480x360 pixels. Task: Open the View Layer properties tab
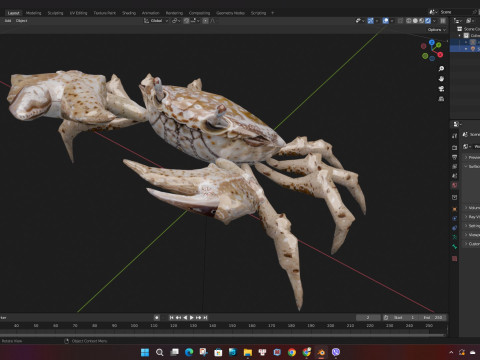click(x=454, y=166)
